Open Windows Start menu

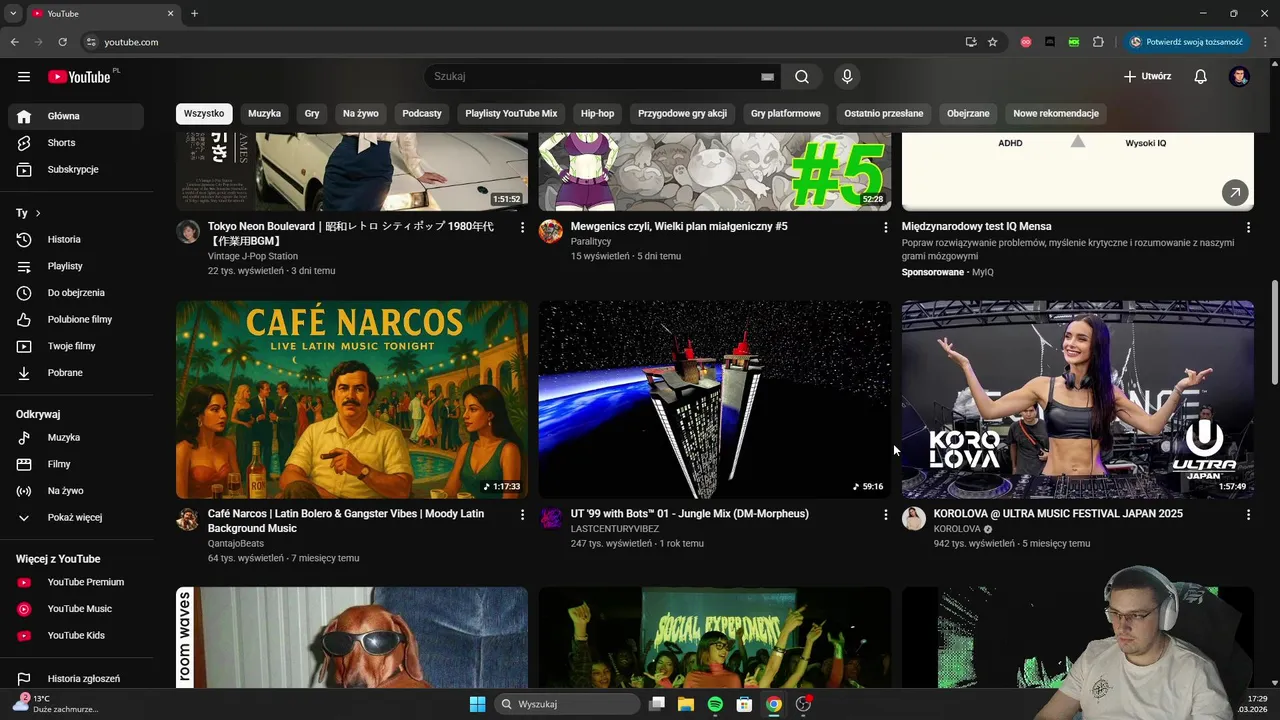477,704
